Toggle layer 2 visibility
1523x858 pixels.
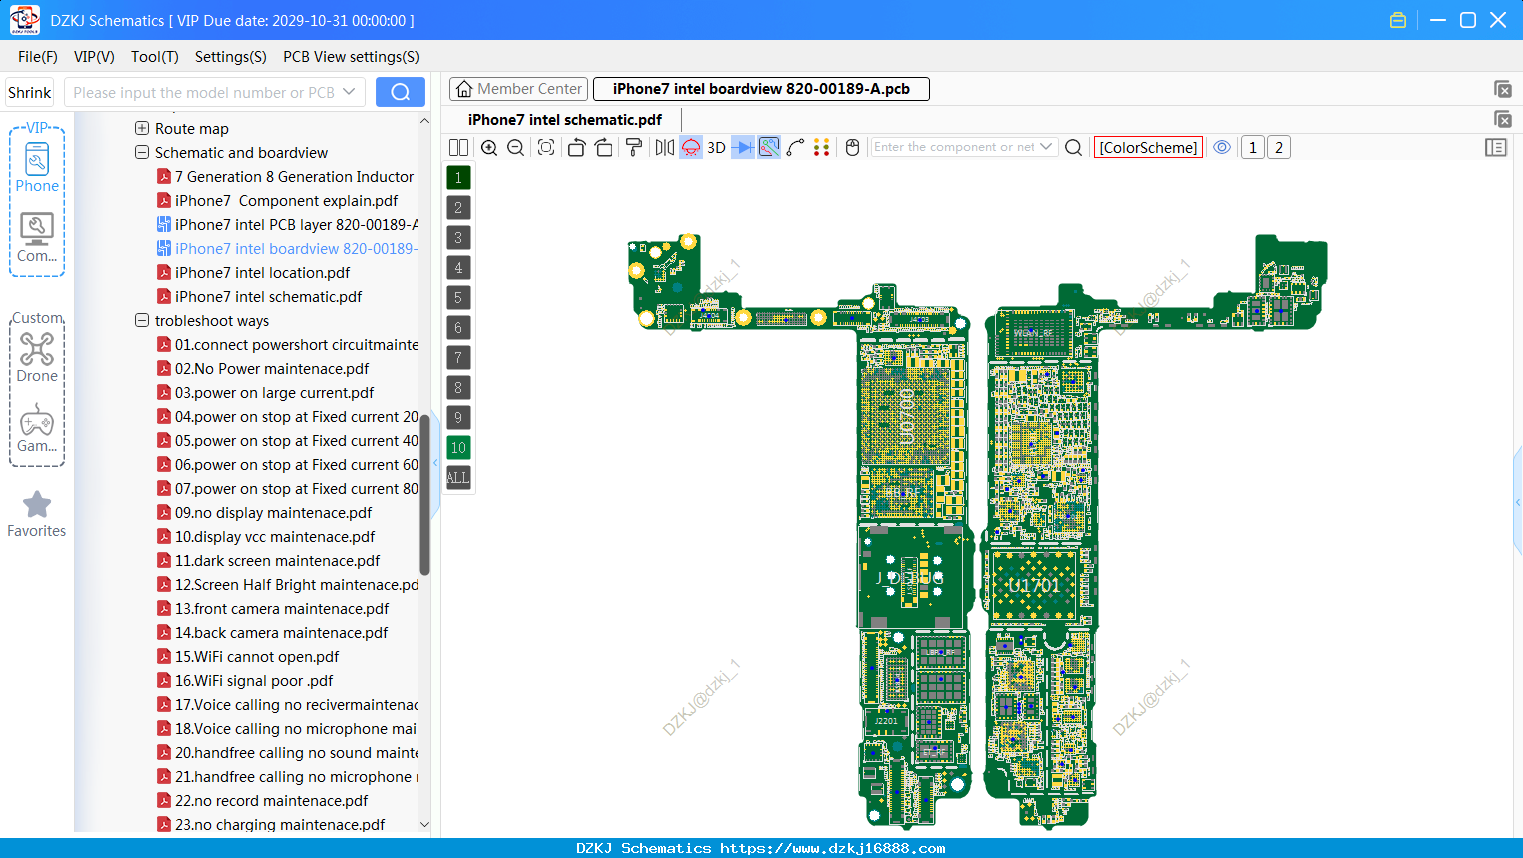pyautogui.click(x=458, y=207)
